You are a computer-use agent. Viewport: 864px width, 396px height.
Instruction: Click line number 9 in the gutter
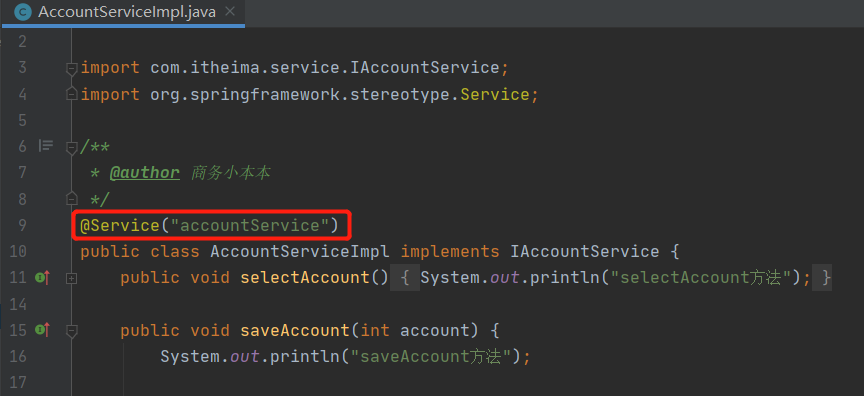coord(21,225)
